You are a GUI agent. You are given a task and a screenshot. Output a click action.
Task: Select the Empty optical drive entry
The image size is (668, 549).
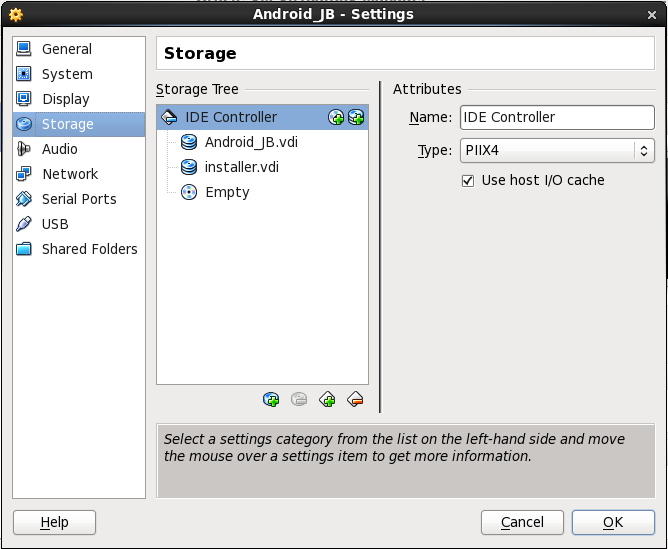[x=227, y=192]
